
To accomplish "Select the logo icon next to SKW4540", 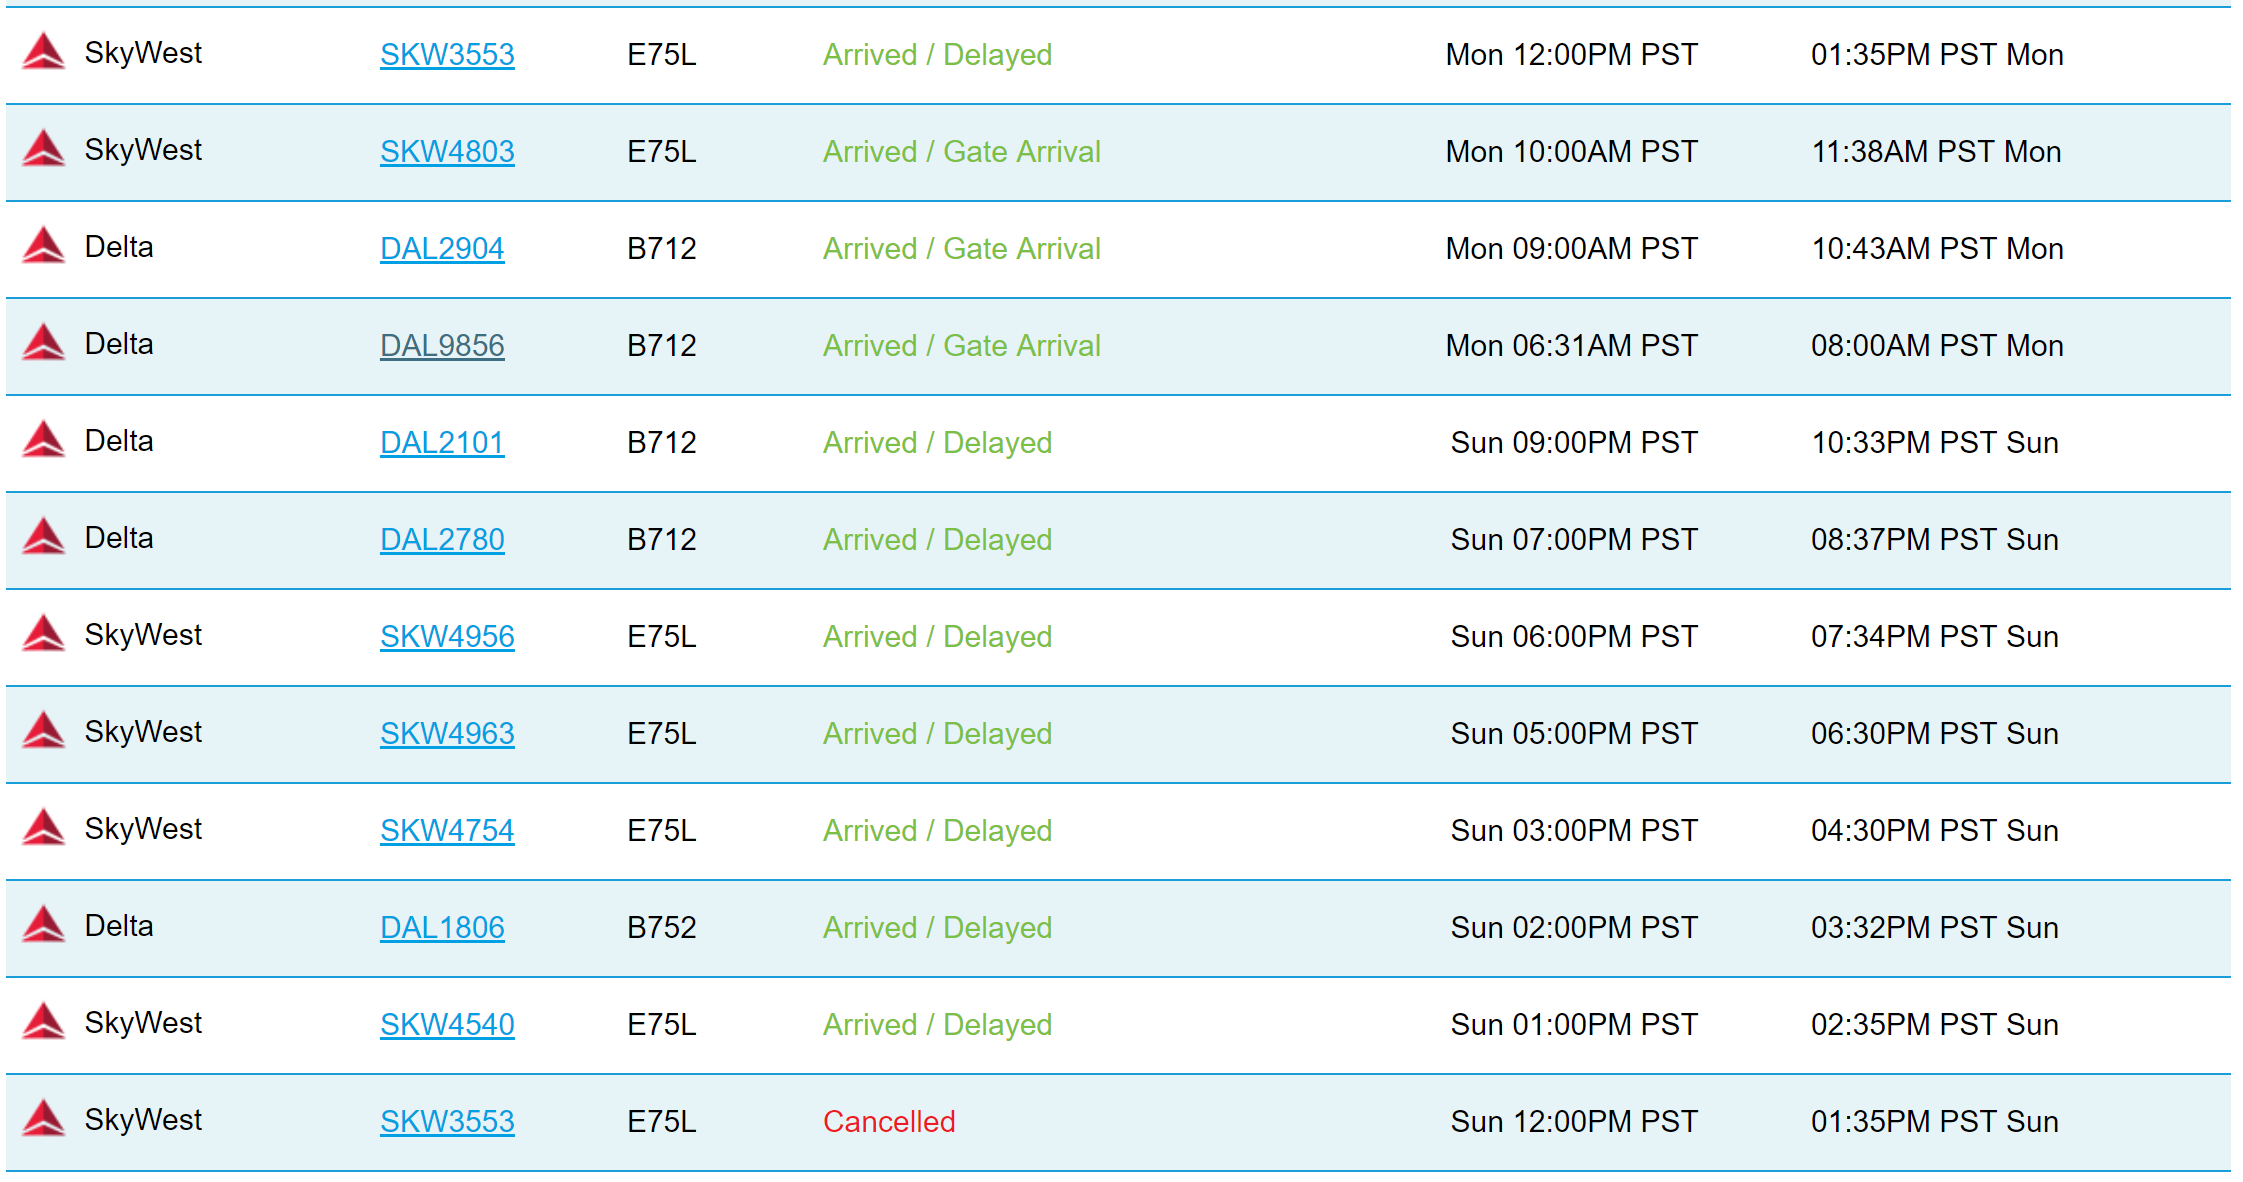I will (x=44, y=1023).
